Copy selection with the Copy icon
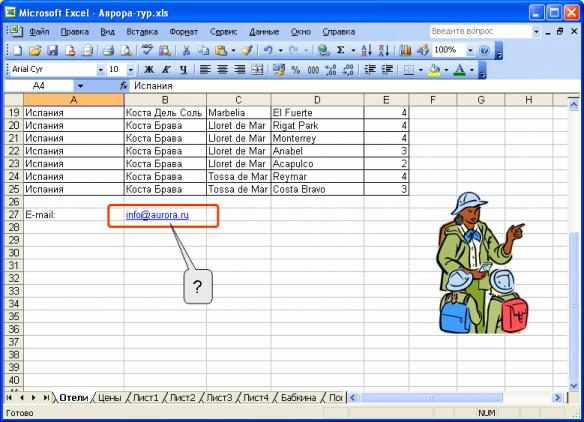Screen dimensions: 584x422 click(x=203, y=50)
